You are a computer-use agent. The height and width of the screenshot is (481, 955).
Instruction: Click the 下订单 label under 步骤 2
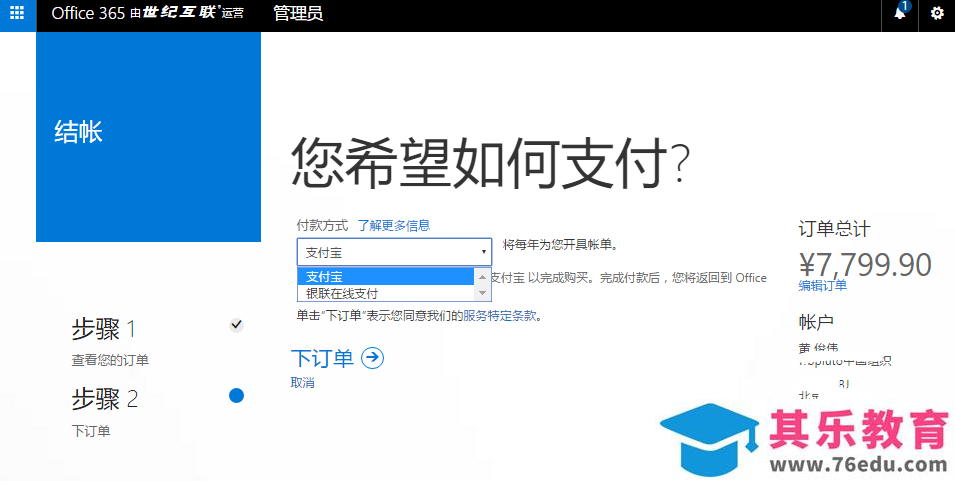[91, 432]
